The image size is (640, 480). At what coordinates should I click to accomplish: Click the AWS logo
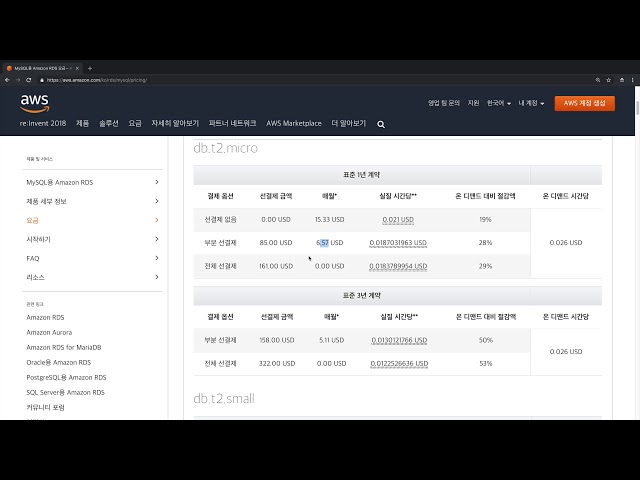(x=35, y=103)
